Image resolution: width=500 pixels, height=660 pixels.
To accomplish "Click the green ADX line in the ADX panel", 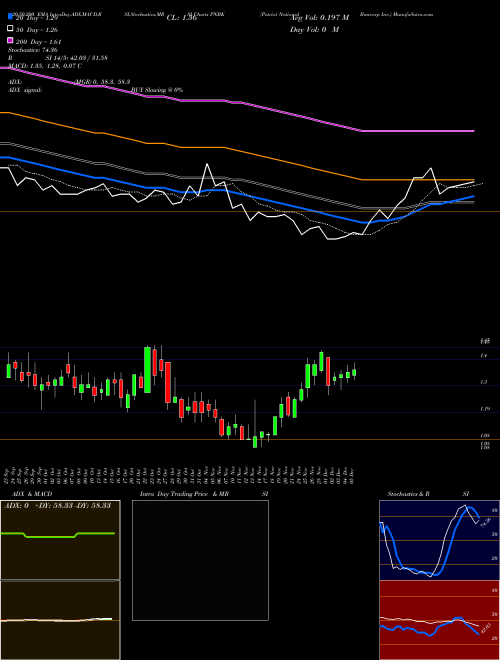I will [58, 535].
